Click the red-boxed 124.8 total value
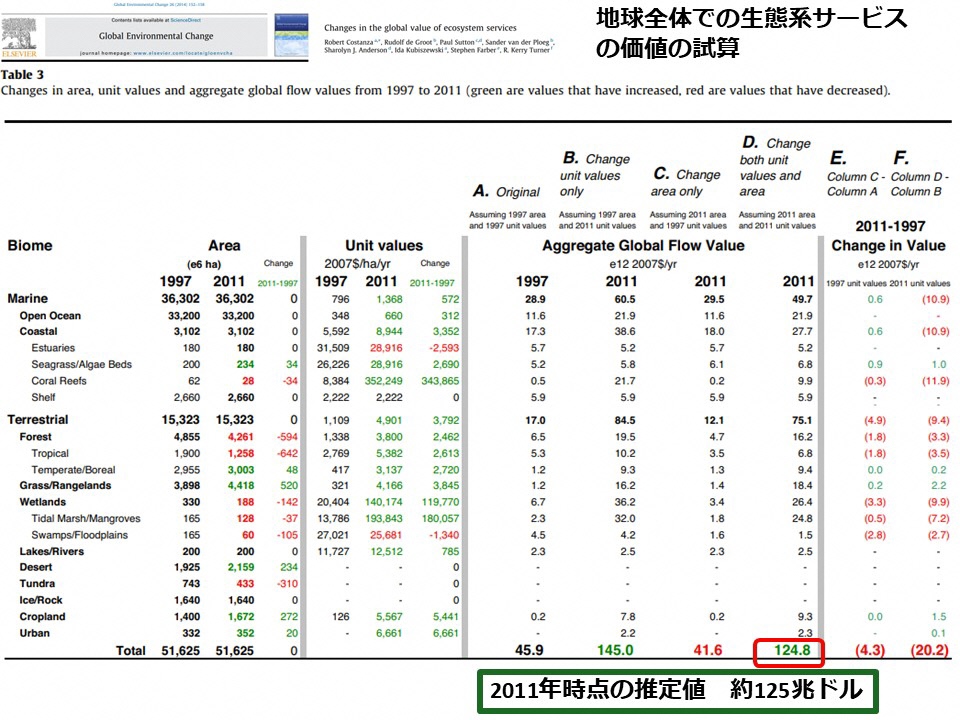This screenshot has width=960, height=720. pos(787,651)
